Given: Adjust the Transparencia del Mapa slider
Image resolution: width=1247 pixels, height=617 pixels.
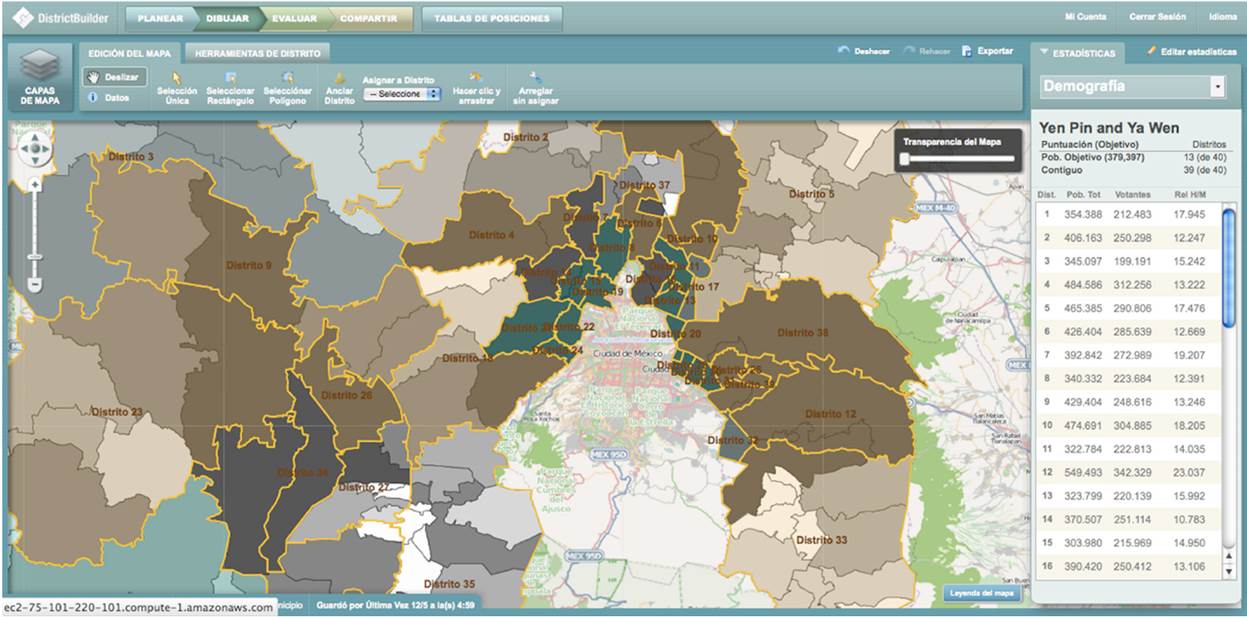Looking at the screenshot, I should [x=905, y=158].
